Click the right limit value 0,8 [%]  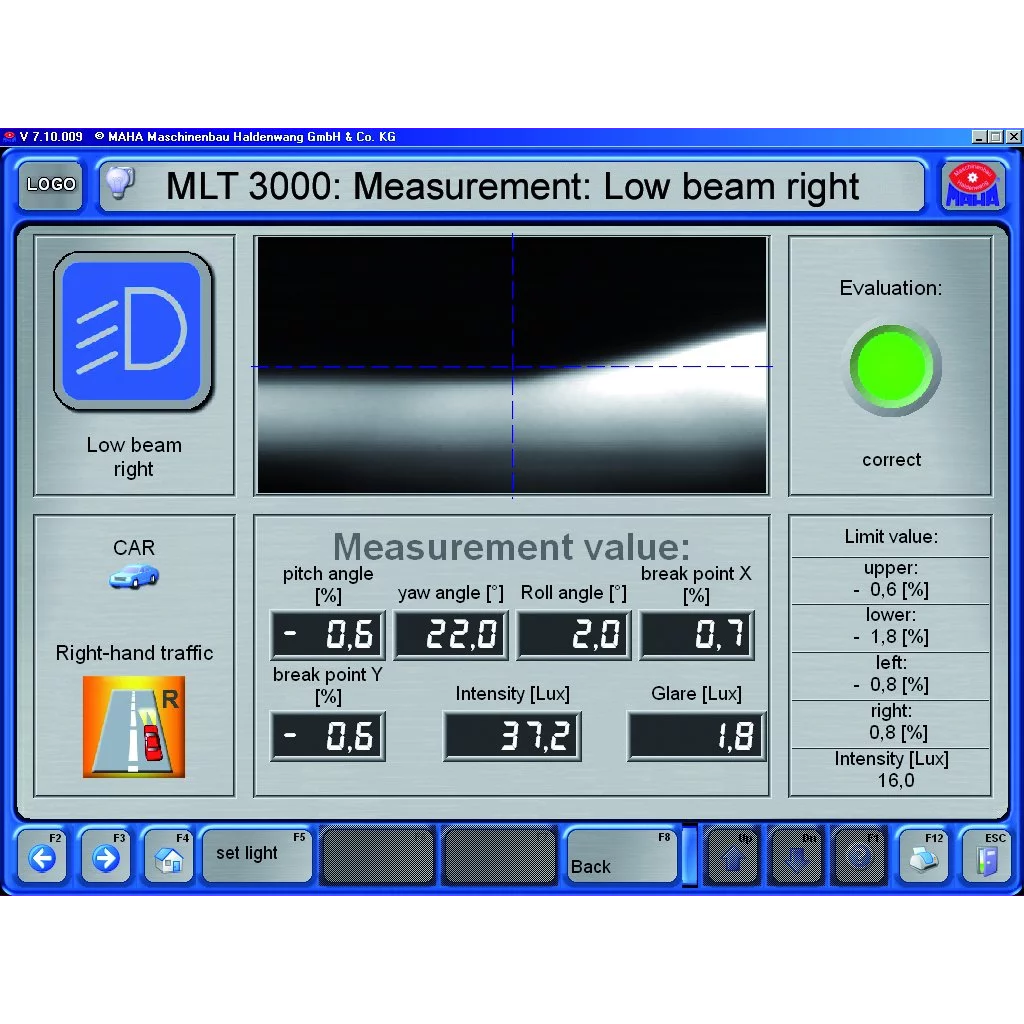(898, 733)
